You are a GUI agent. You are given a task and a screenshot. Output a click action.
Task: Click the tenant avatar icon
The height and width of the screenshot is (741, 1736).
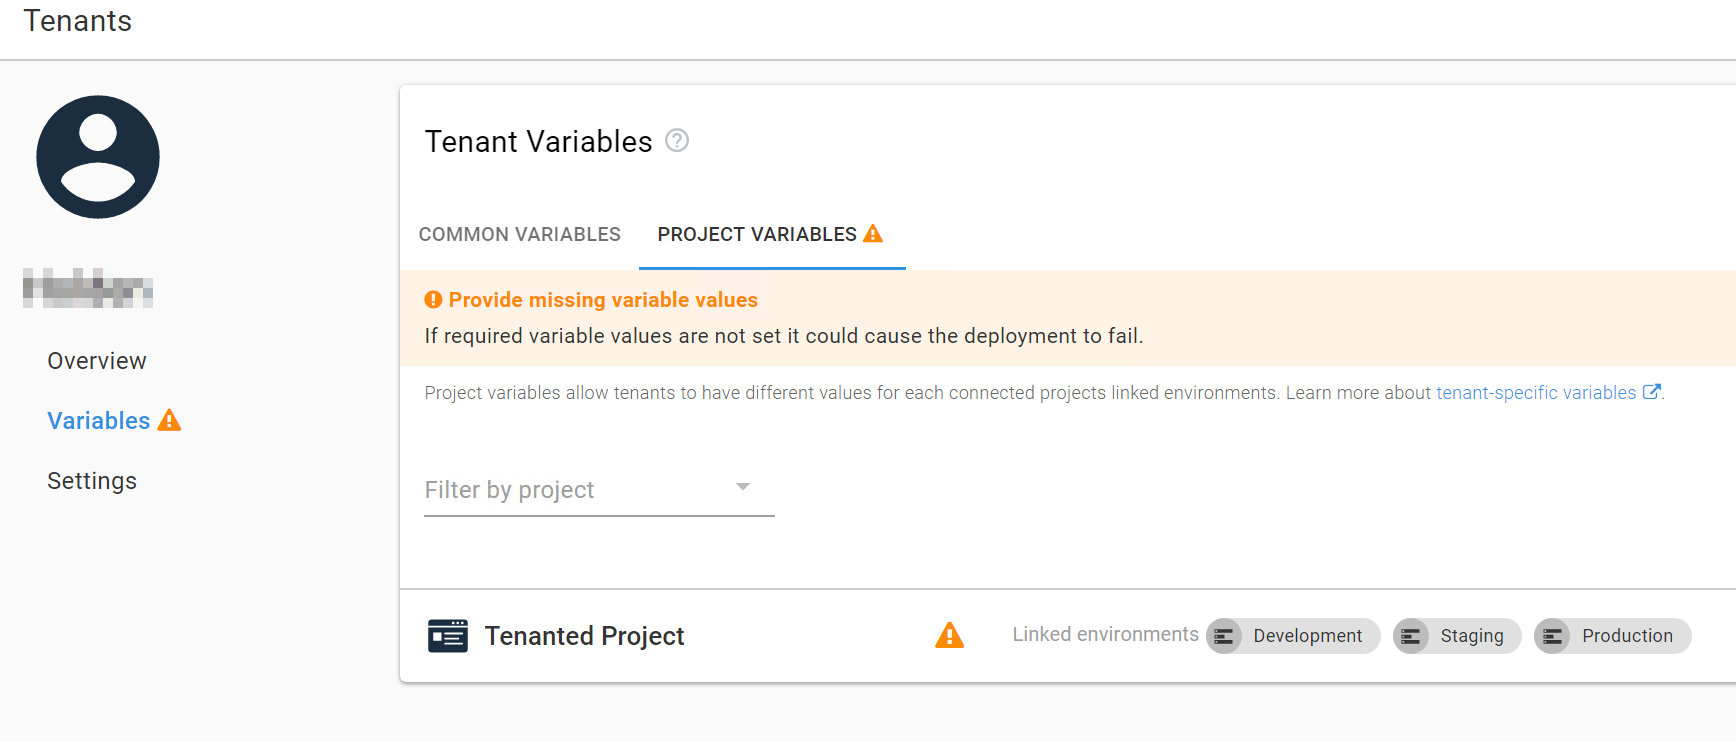[97, 156]
